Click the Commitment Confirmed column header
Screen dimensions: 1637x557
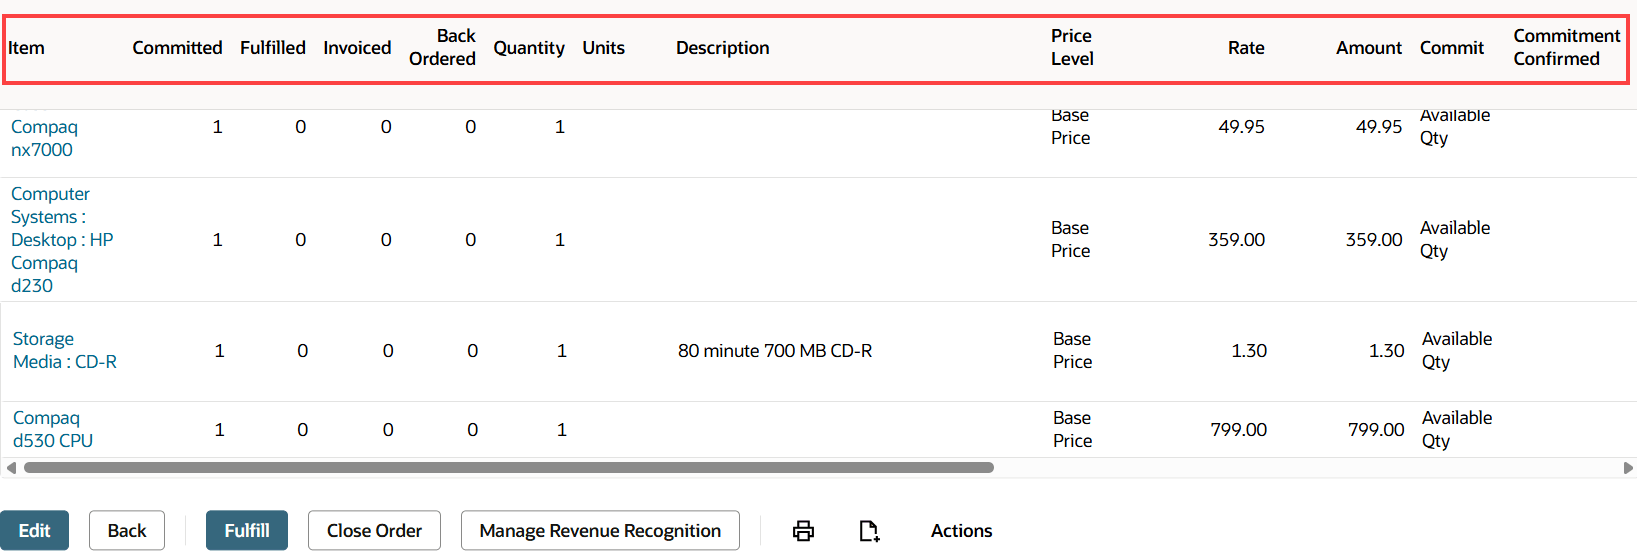pos(1567,47)
